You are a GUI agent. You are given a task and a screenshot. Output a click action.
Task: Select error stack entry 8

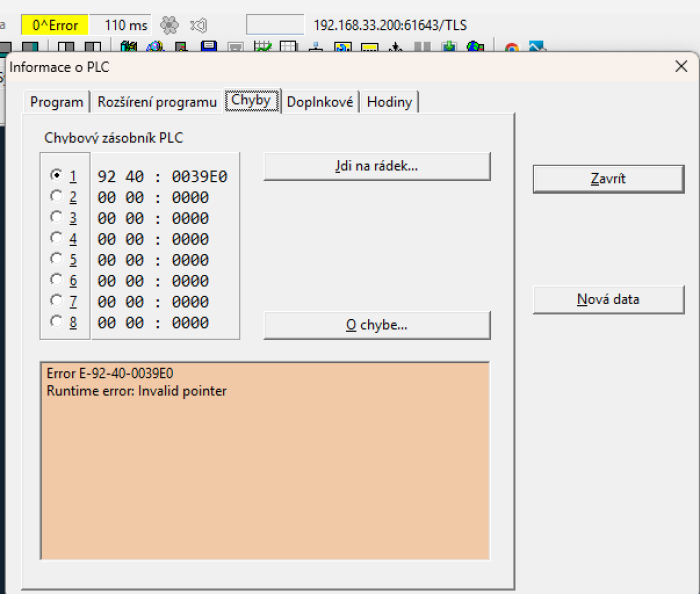click(56, 322)
